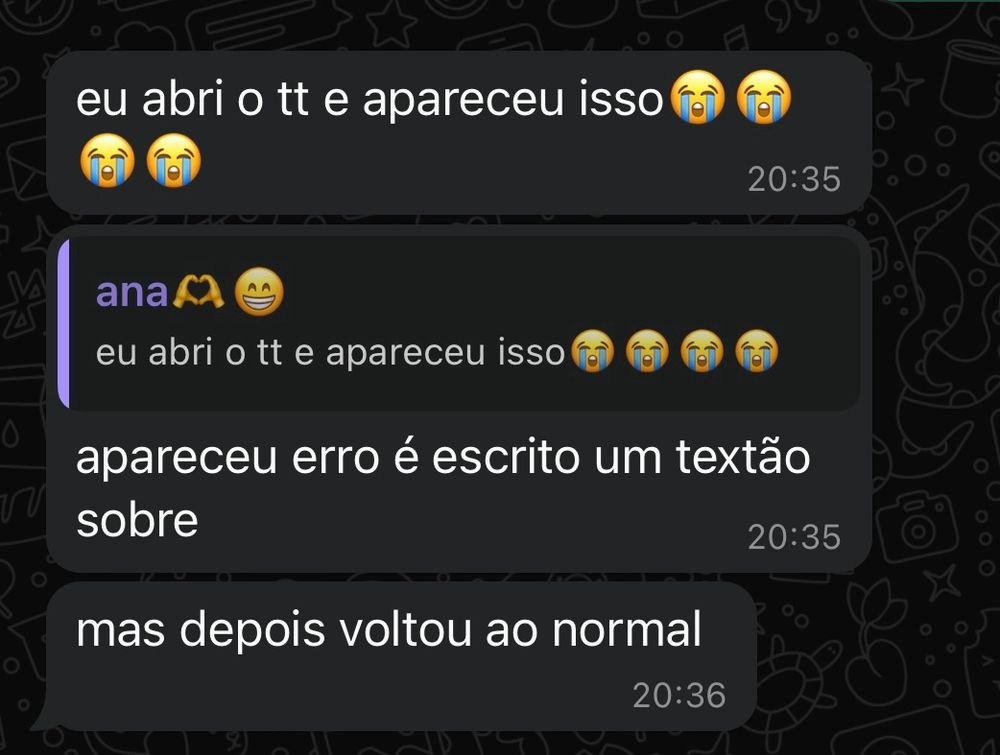Image resolution: width=1000 pixels, height=755 pixels.
Task: Click the grinning emoji beside ana's name
Action: pos(258,292)
